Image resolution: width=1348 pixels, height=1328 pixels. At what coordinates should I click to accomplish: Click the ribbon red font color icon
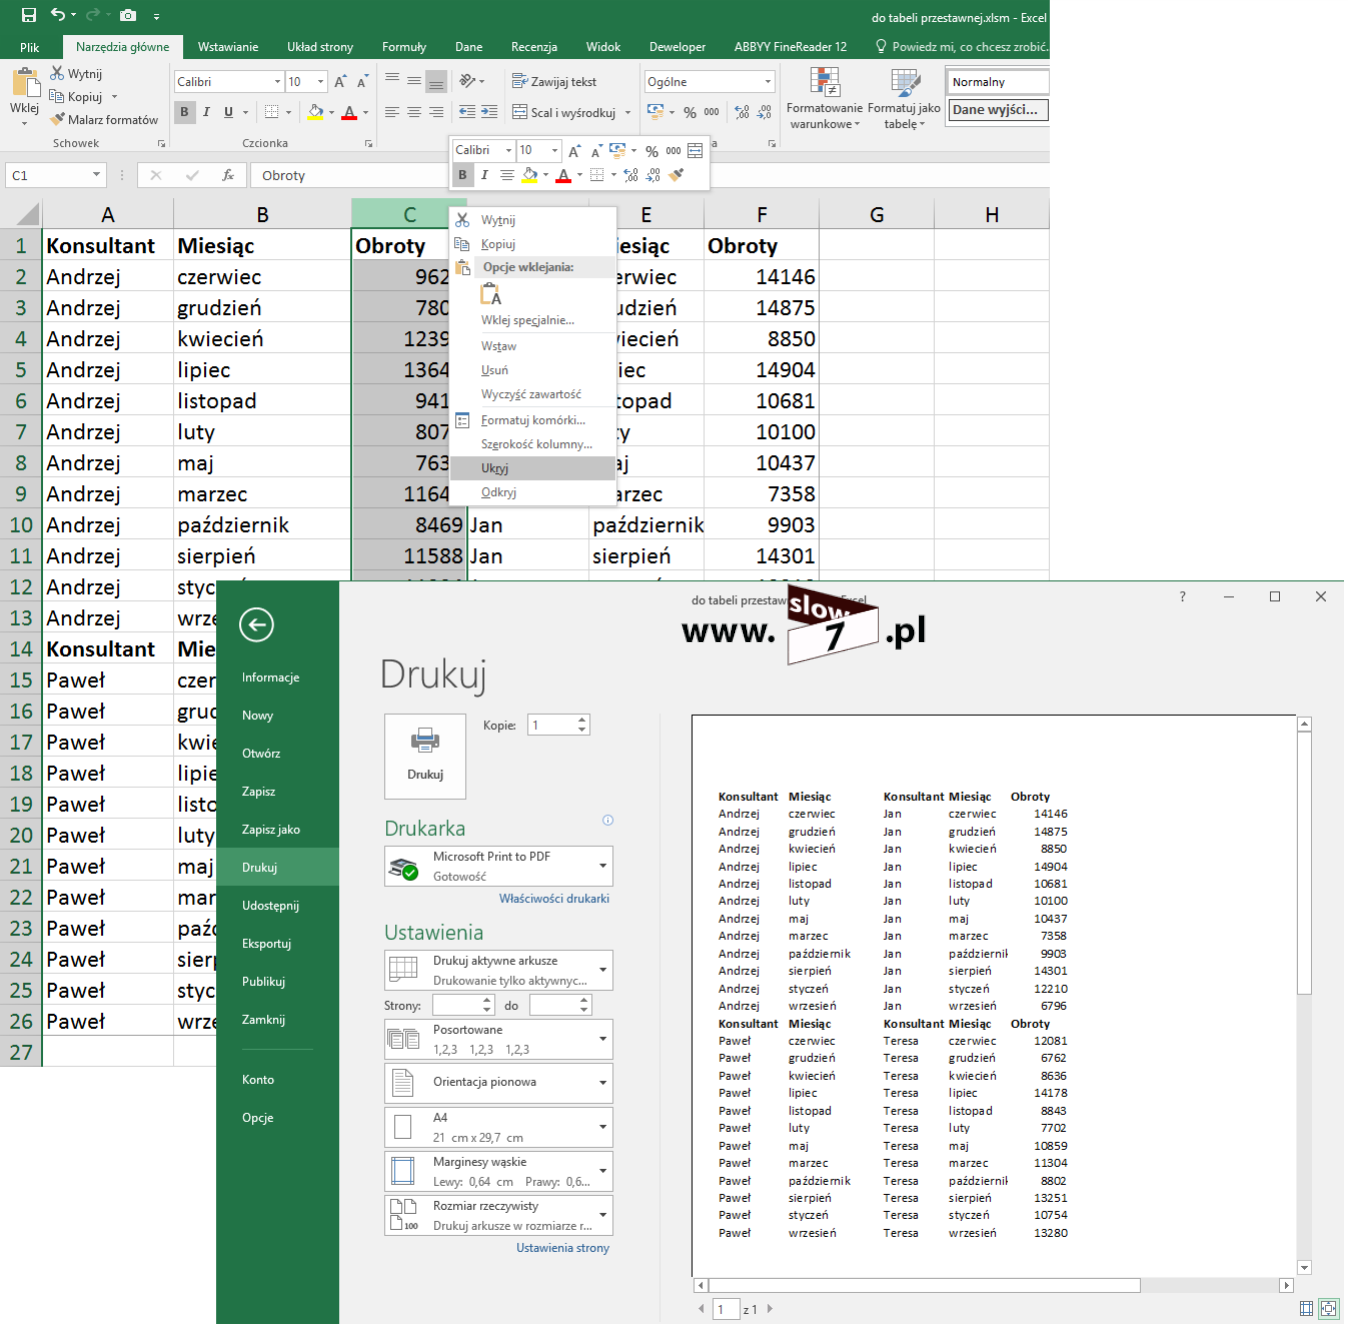click(x=349, y=112)
